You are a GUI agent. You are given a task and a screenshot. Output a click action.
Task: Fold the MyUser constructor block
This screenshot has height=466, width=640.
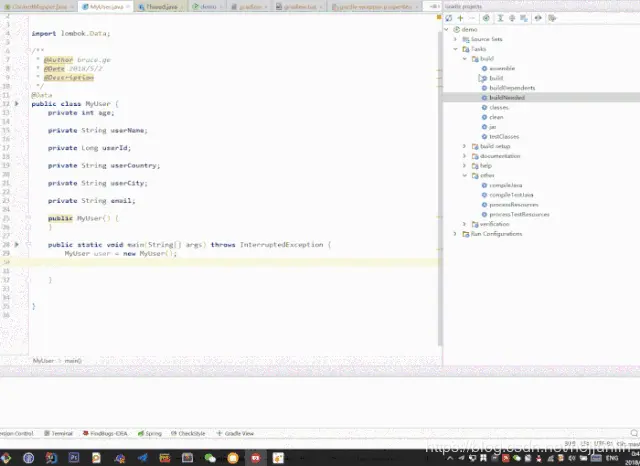pyautogui.click(x=28, y=218)
